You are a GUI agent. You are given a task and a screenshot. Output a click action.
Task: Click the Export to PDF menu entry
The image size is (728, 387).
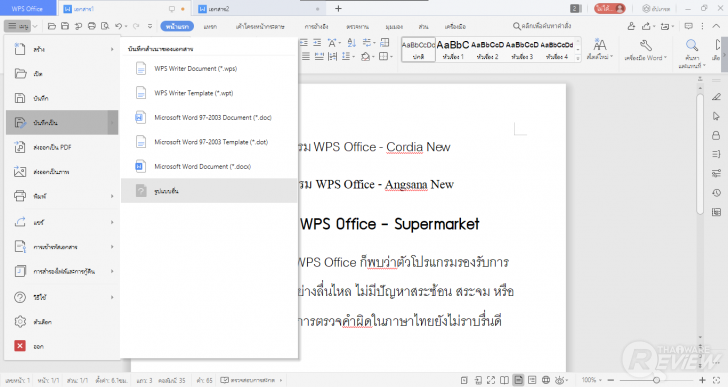(x=62, y=147)
